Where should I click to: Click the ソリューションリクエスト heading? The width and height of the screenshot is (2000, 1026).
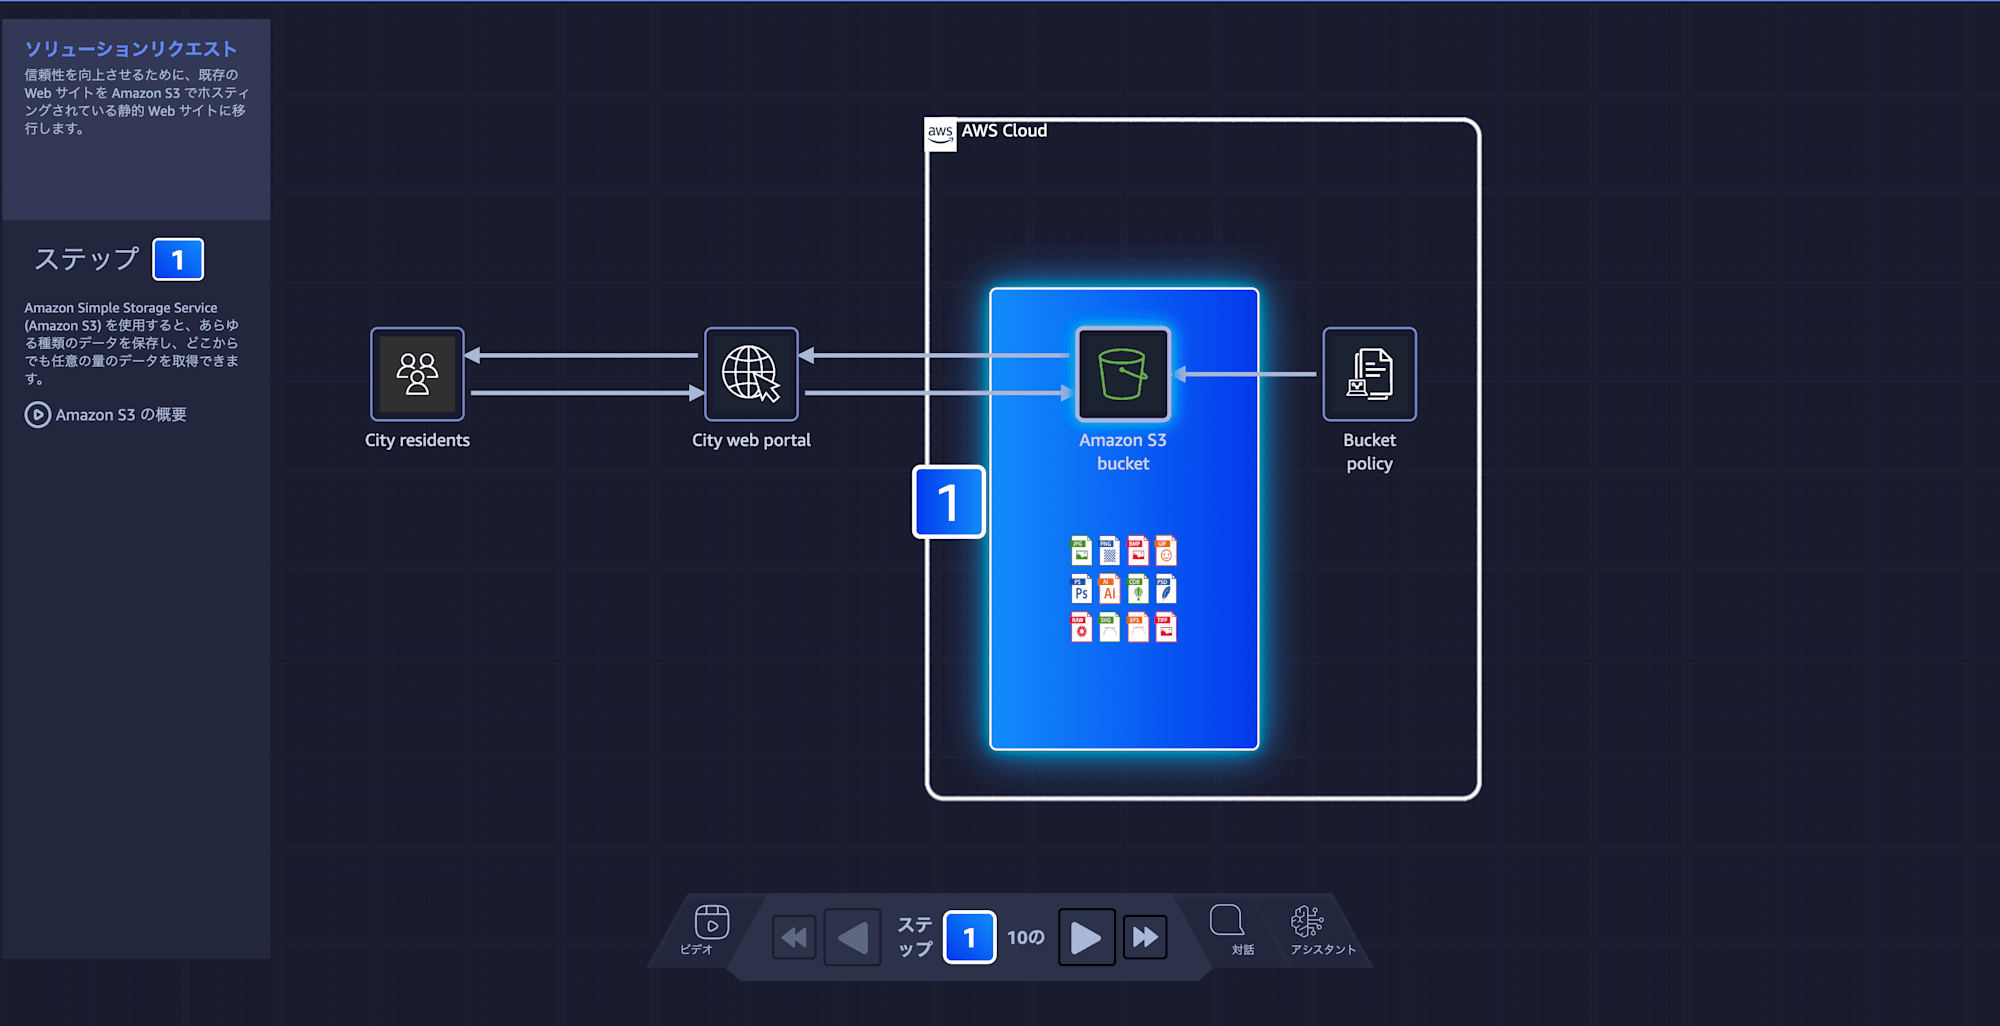131,49
